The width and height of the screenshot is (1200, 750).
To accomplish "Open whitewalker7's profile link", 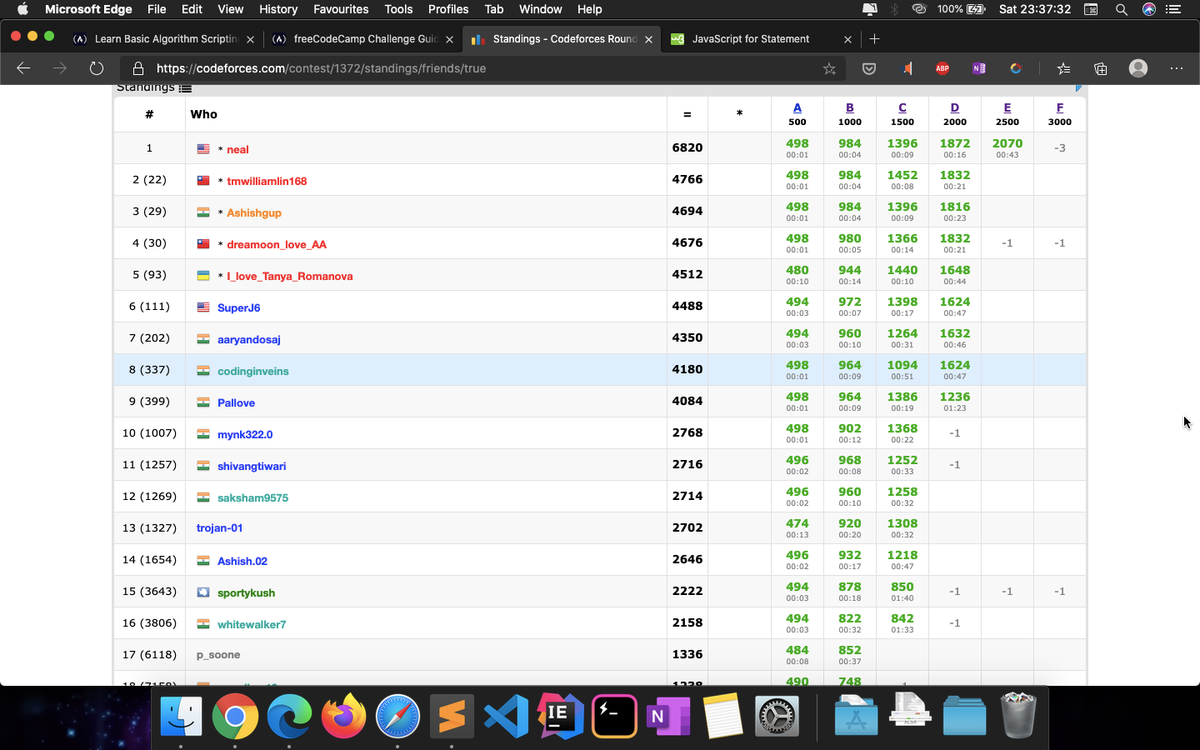I will (x=252, y=625).
